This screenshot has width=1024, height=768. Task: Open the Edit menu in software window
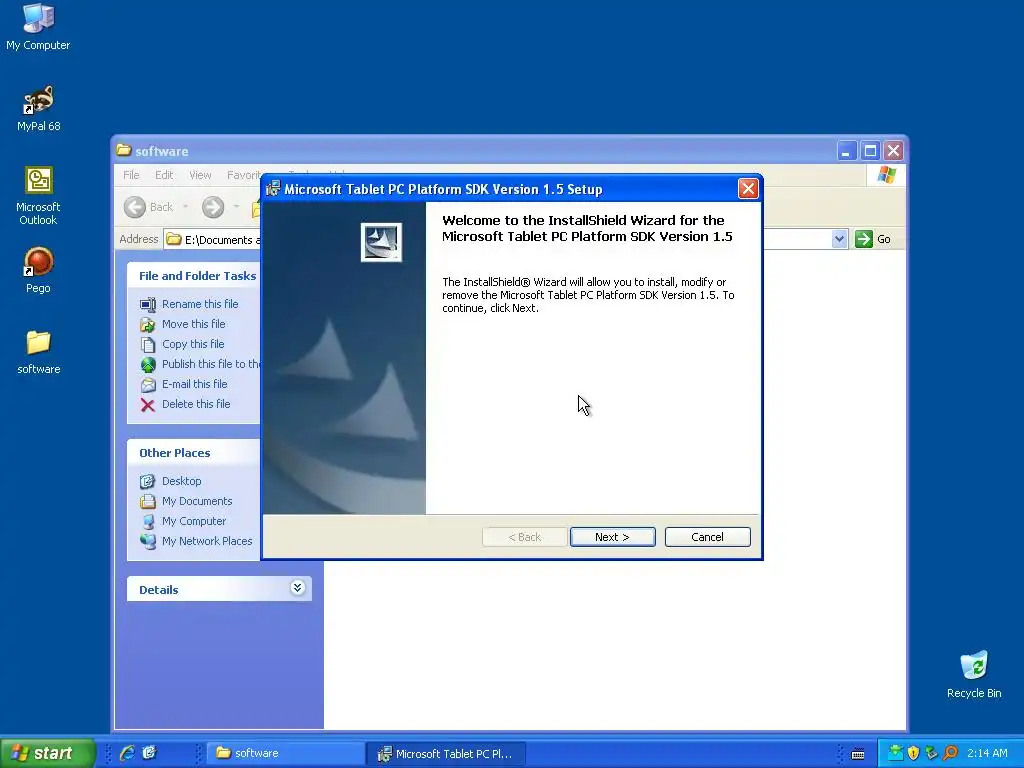point(164,175)
